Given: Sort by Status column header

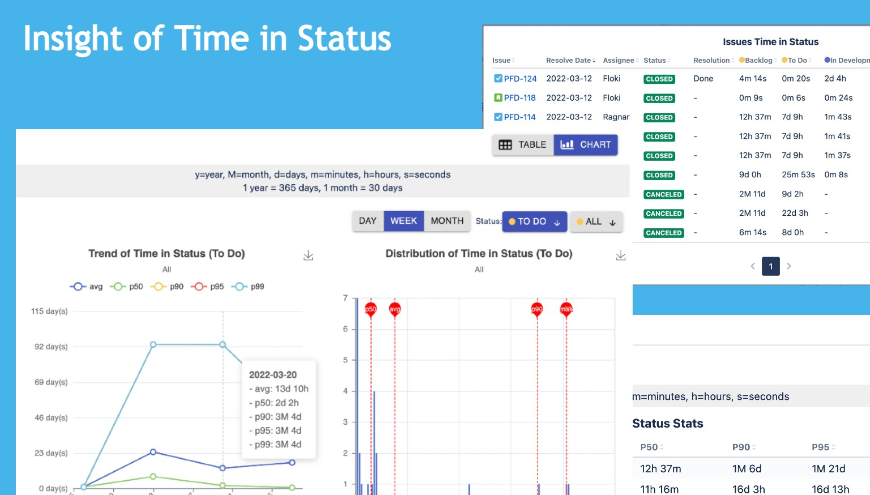Looking at the screenshot, I should (657, 60).
